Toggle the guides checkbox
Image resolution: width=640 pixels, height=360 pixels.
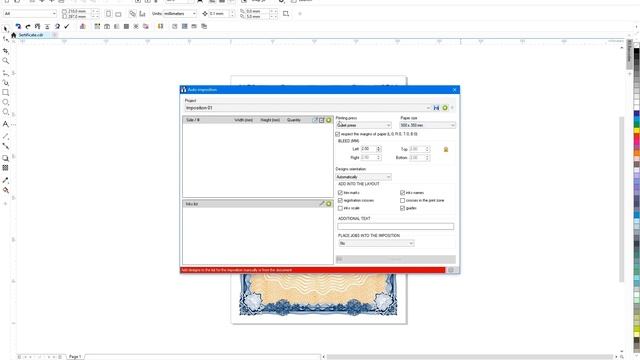pyautogui.click(x=402, y=208)
